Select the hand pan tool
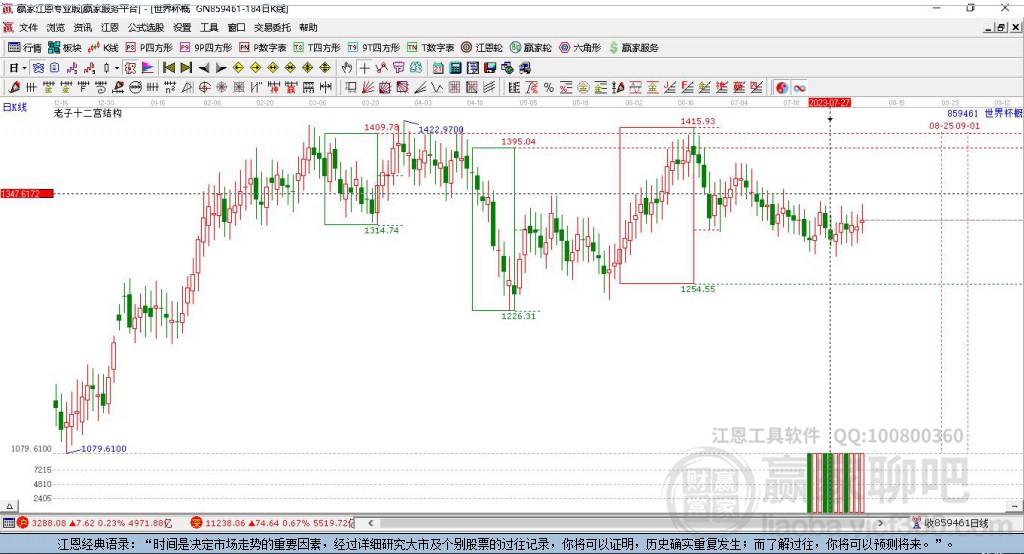This screenshot has width=1024, height=554. tap(347, 68)
